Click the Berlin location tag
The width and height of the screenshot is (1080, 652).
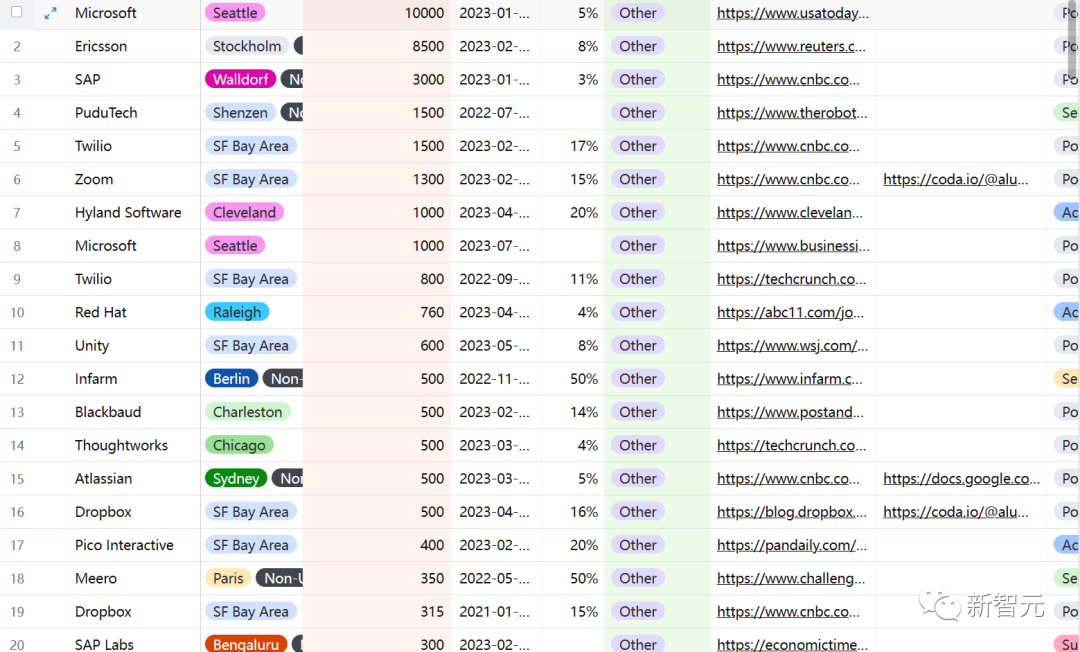click(231, 379)
